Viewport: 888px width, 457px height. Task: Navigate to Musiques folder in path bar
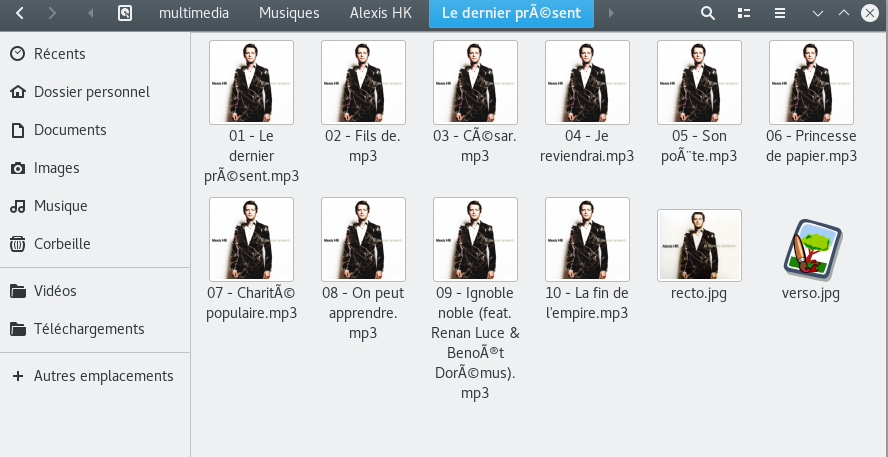(289, 13)
